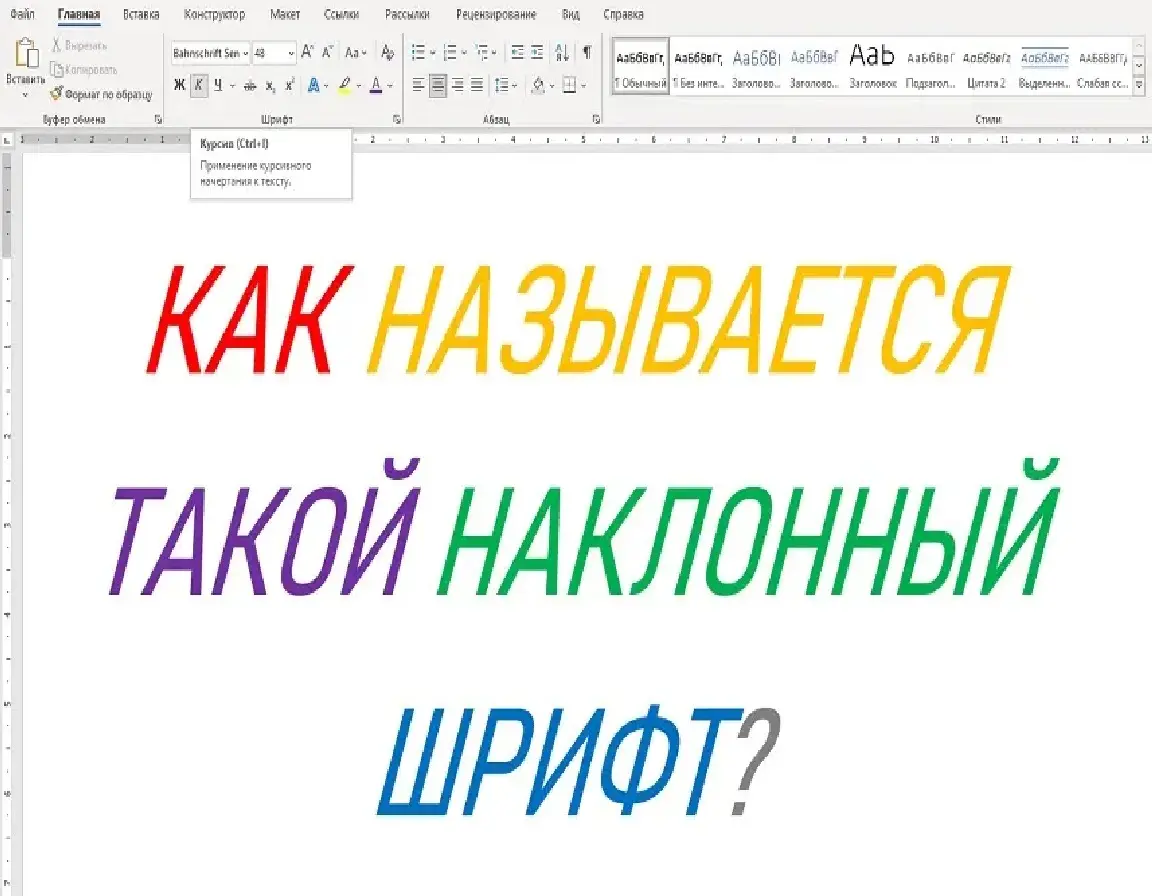Image resolution: width=1152 pixels, height=896 pixels.
Task: Click the text highlight color icon
Action: click(x=343, y=85)
